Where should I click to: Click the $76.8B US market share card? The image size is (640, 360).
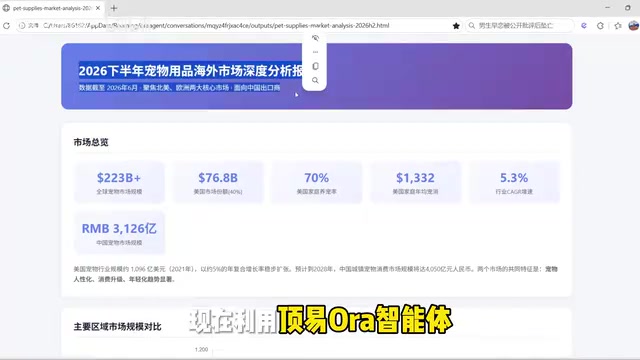point(218,182)
